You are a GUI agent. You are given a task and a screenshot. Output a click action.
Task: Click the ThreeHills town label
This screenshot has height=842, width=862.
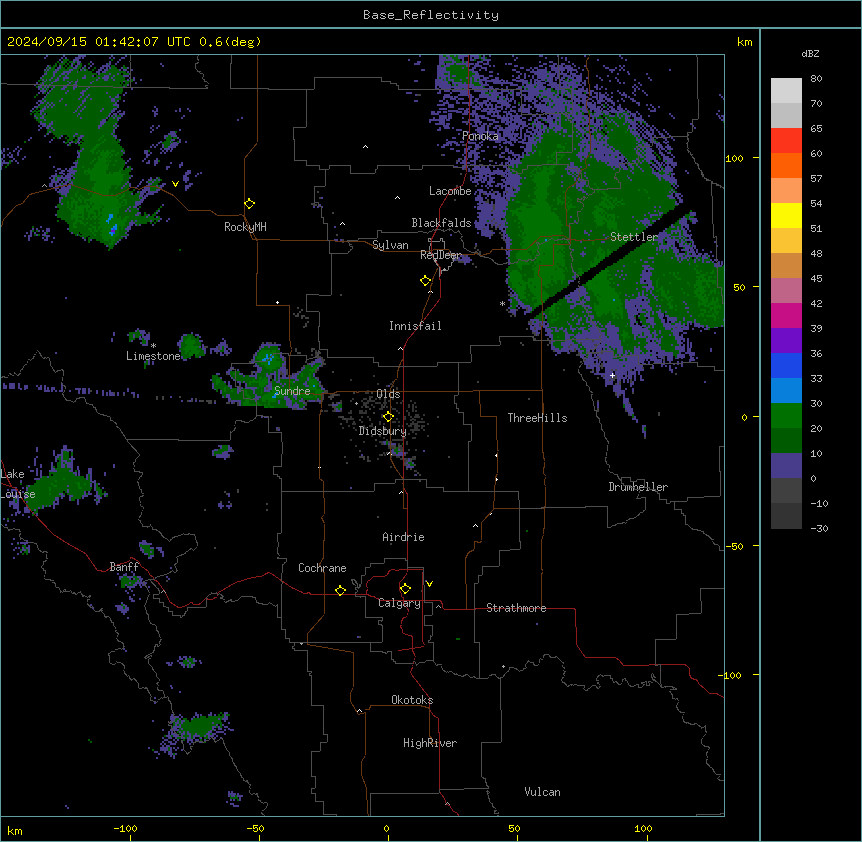(537, 418)
